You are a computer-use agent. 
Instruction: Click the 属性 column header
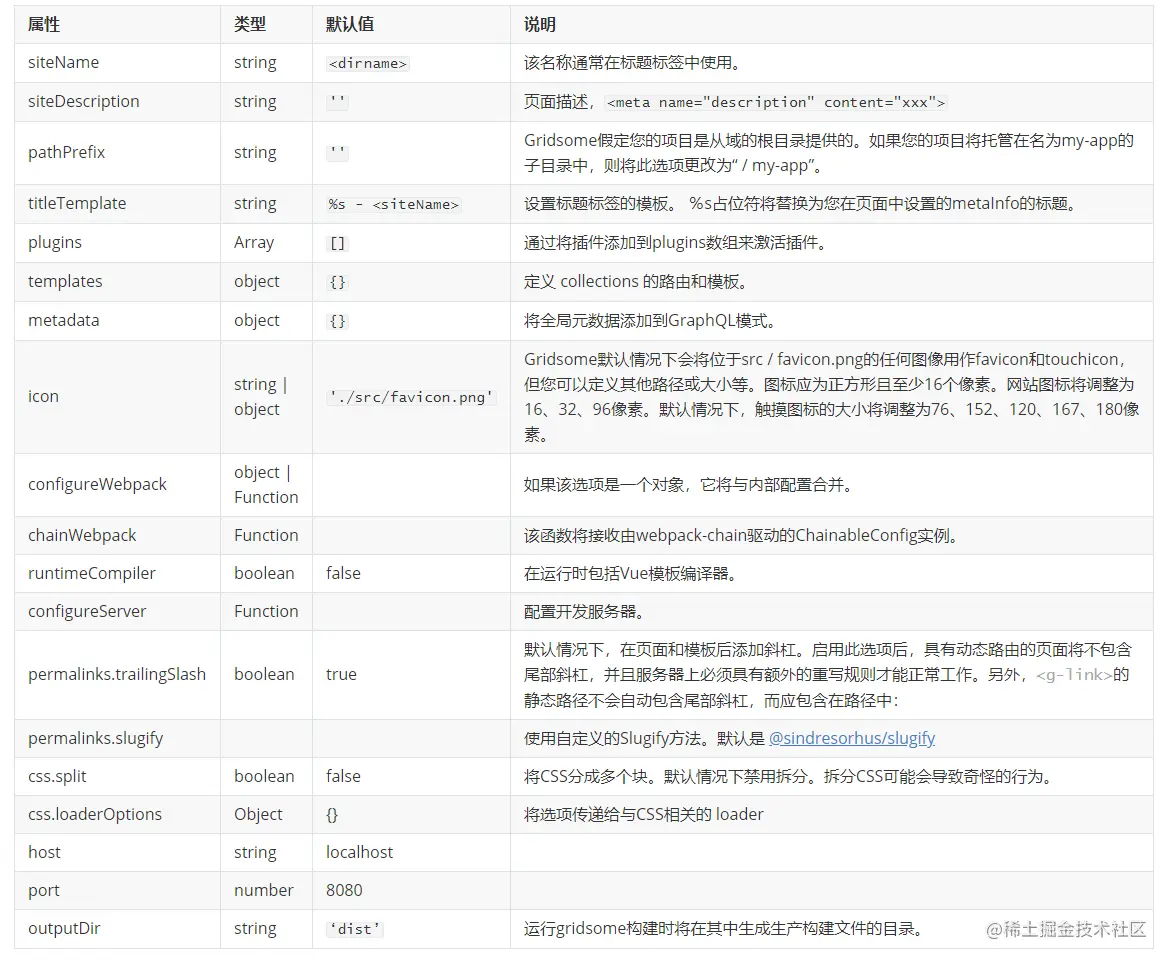(x=44, y=25)
